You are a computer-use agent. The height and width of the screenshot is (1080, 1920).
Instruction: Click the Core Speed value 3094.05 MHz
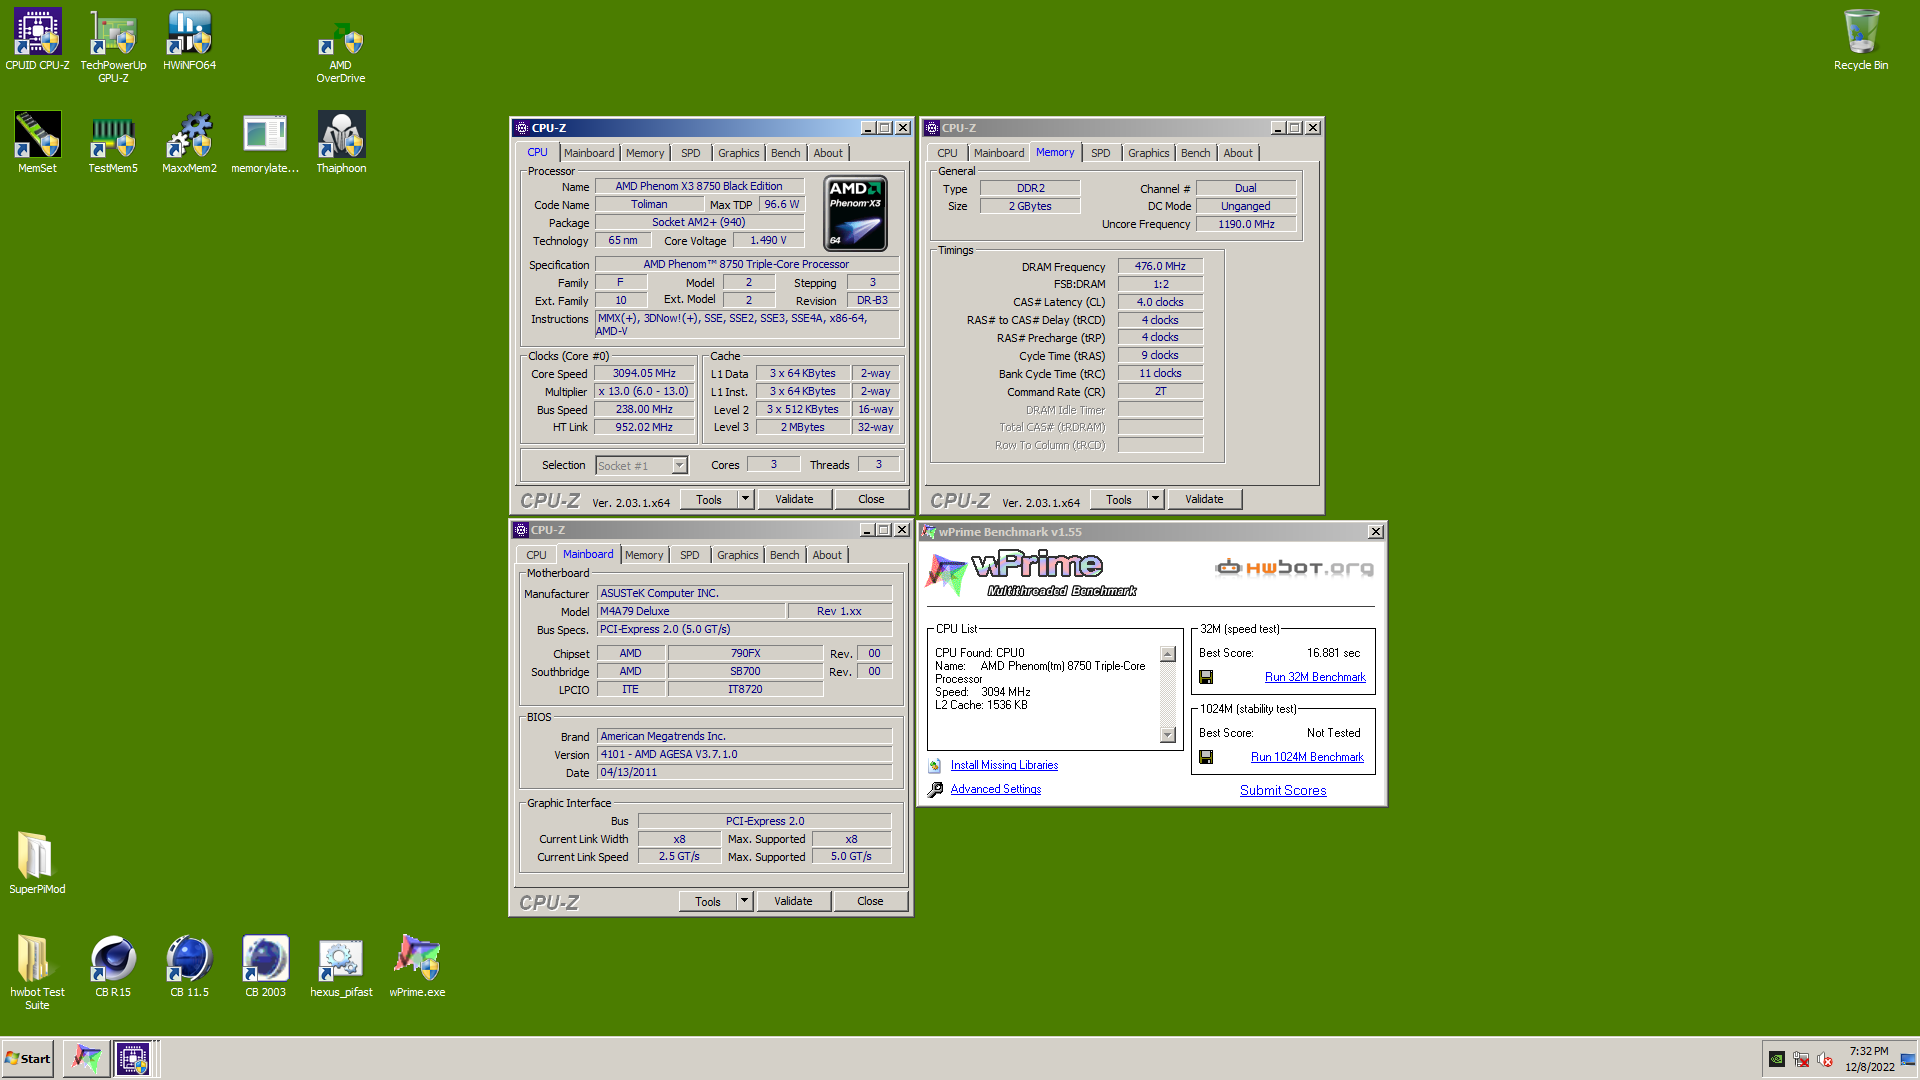(644, 373)
